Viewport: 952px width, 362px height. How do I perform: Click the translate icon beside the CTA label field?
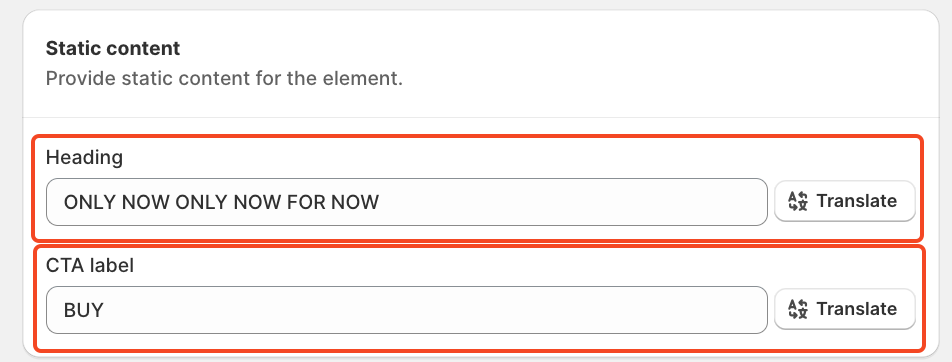click(x=798, y=309)
